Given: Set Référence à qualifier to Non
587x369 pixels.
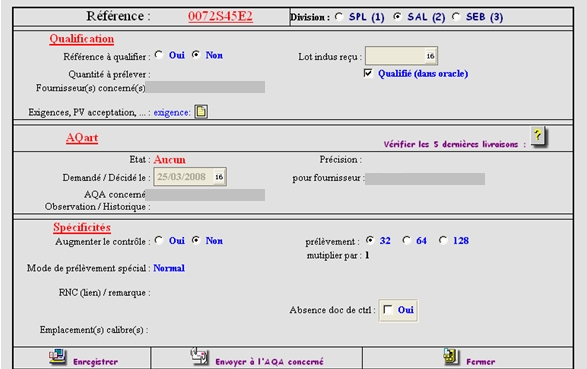Looking at the screenshot, I should (196, 55).
